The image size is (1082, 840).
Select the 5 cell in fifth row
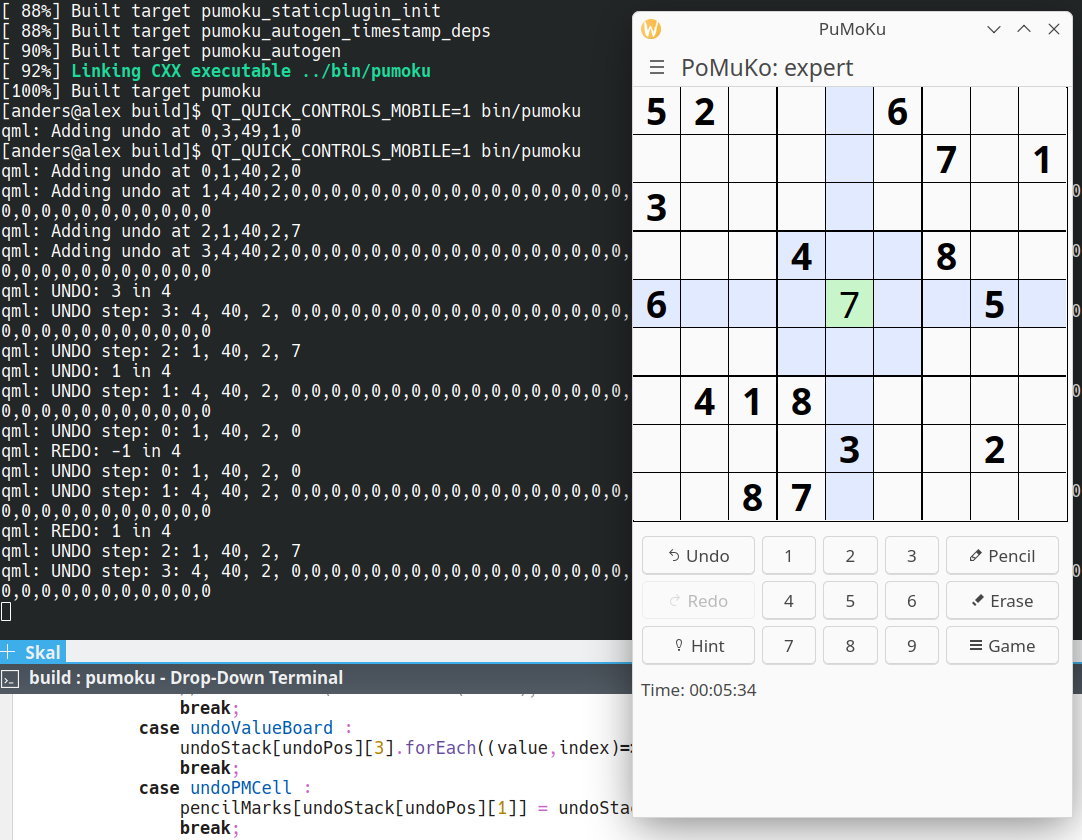point(994,304)
